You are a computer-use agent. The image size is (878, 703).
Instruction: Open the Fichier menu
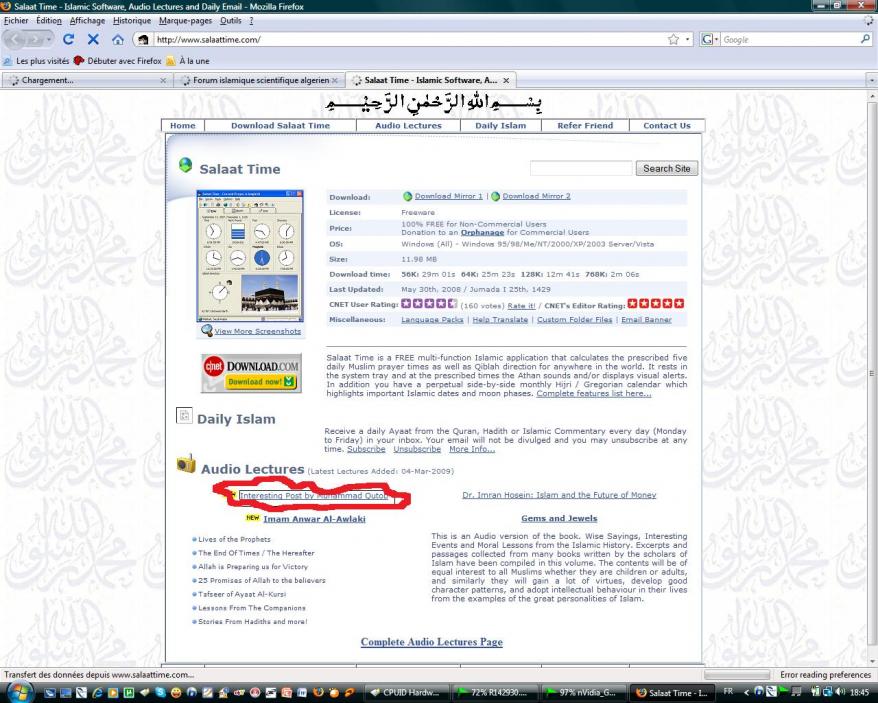pyautogui.click(x=16, y=20)
